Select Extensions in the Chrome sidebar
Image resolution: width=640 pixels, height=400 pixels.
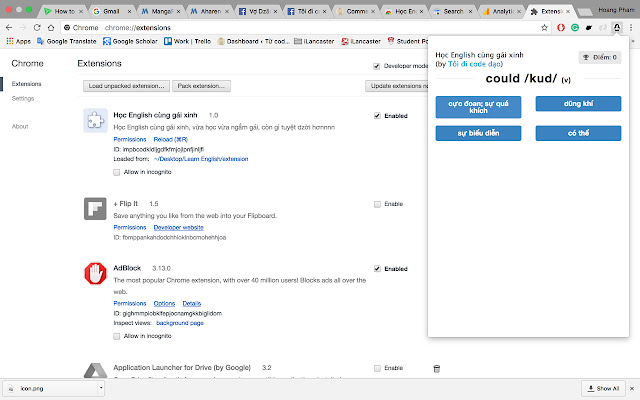click(27, 84)
